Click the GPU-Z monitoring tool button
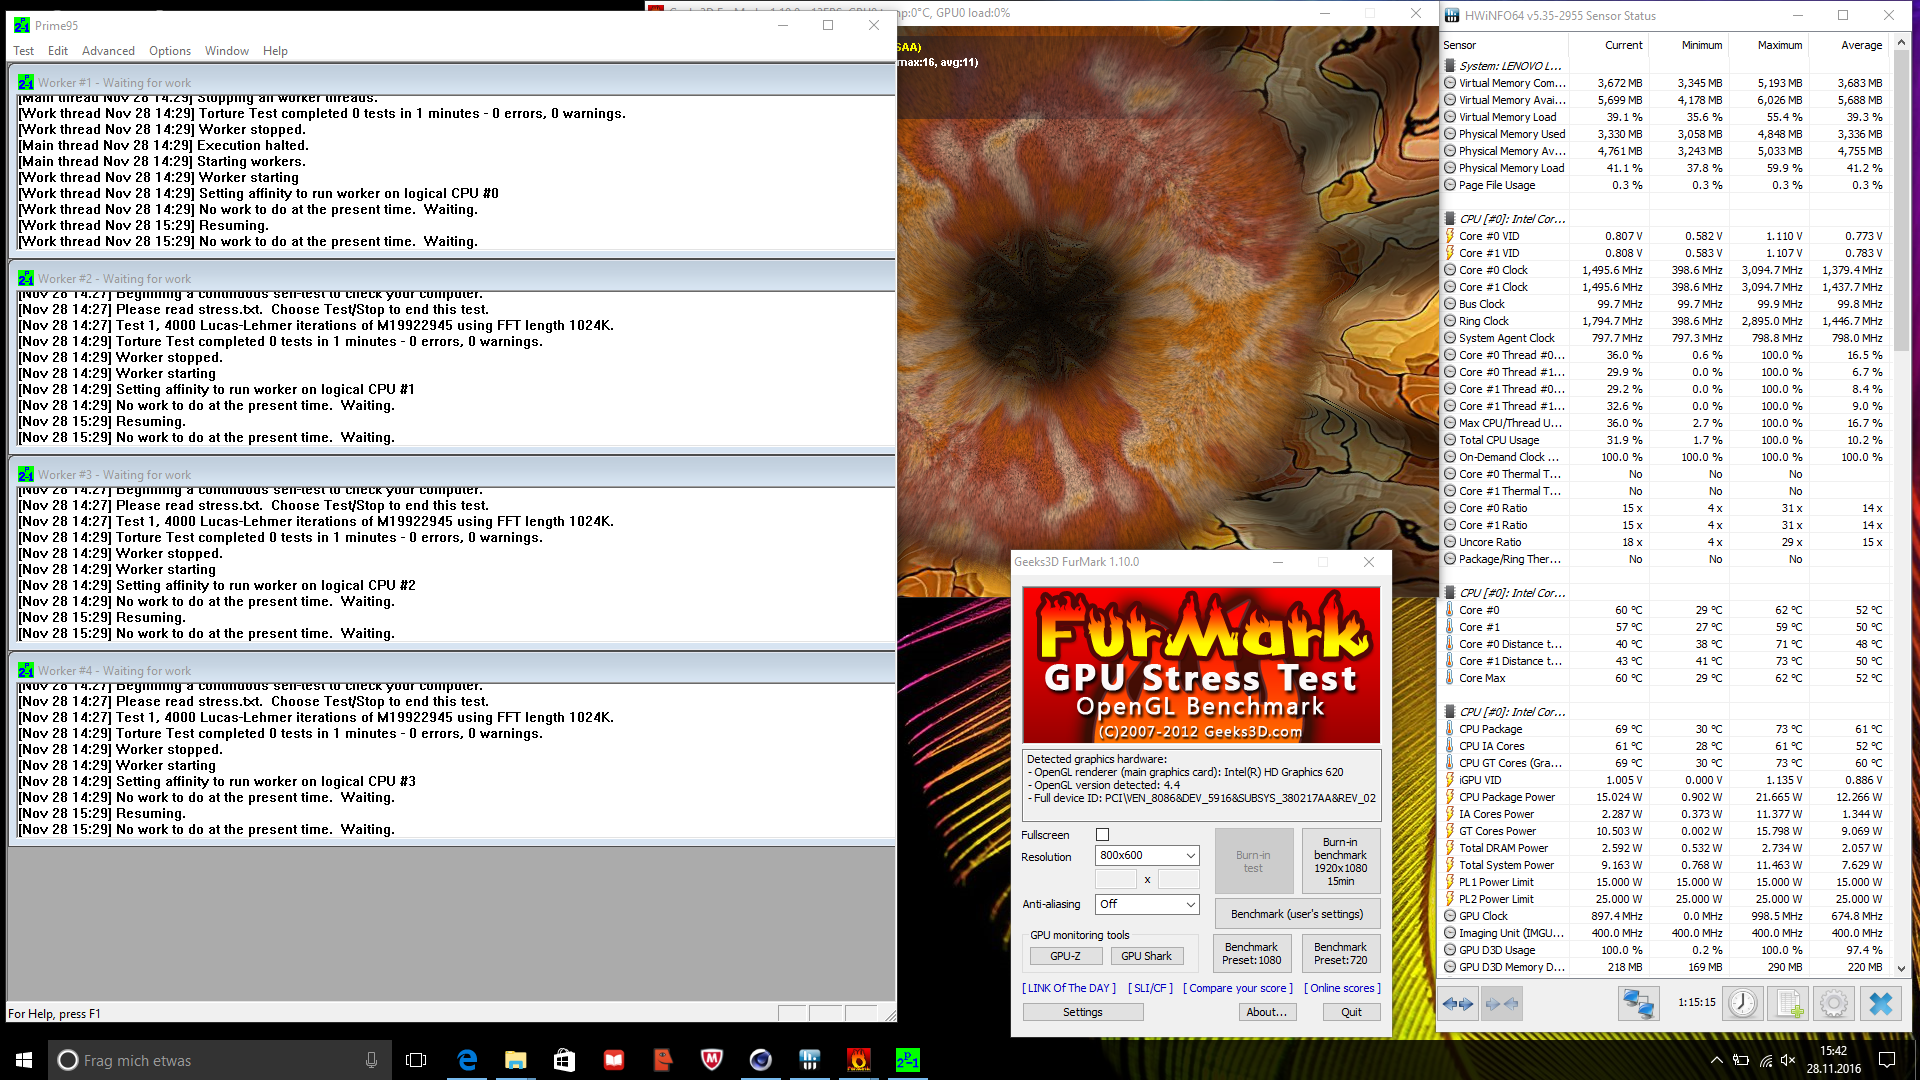 point(1065,956)
